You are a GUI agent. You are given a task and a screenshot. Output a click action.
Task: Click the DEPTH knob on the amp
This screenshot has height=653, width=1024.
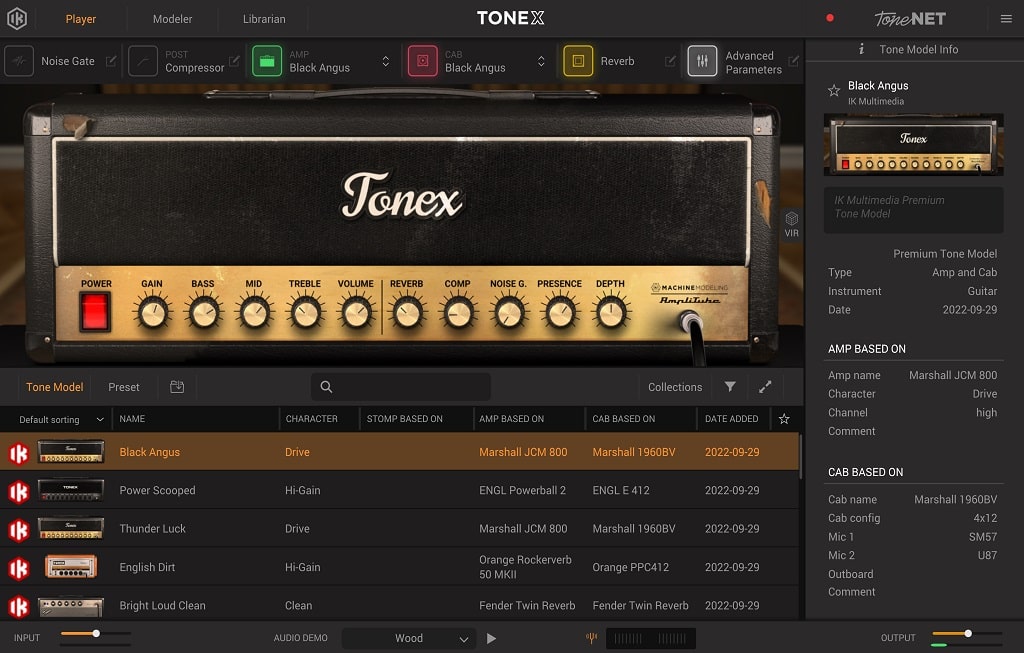(x=611, y=313)
